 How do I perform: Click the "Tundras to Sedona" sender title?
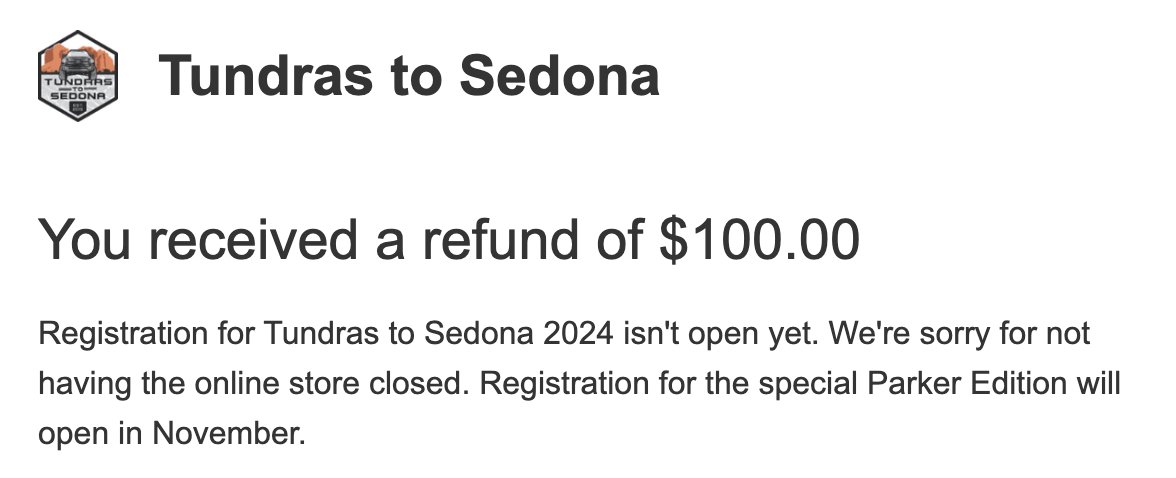(409, 76)
